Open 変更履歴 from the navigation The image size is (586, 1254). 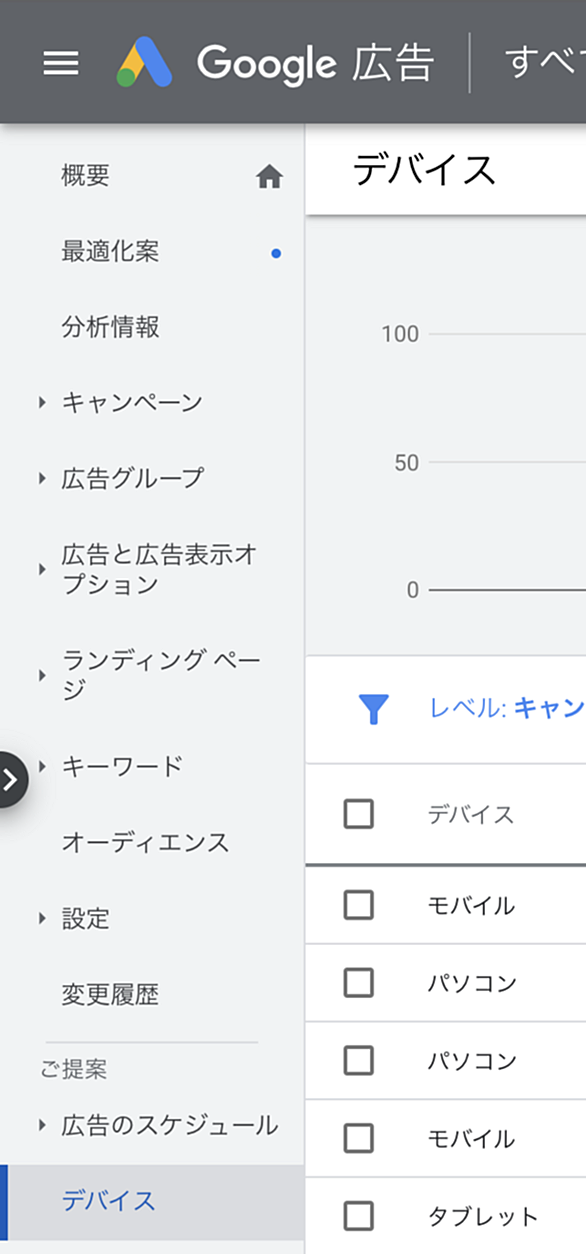[x=110, y=994]
